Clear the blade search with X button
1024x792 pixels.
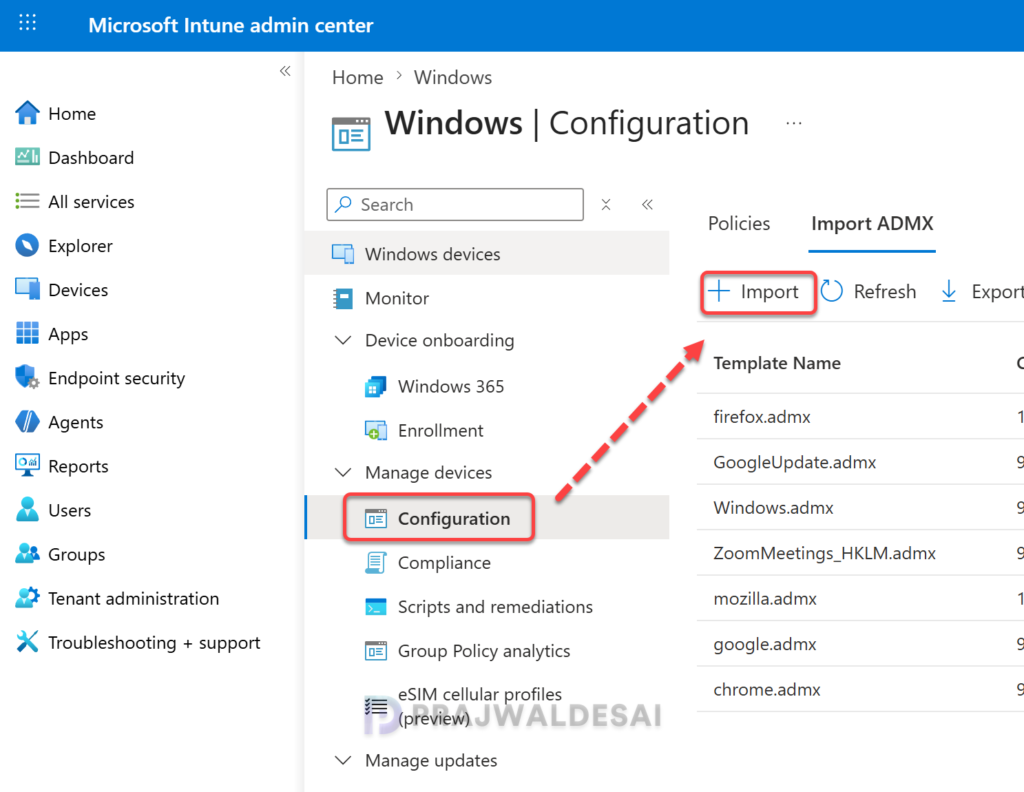click(x=606, y=204)
